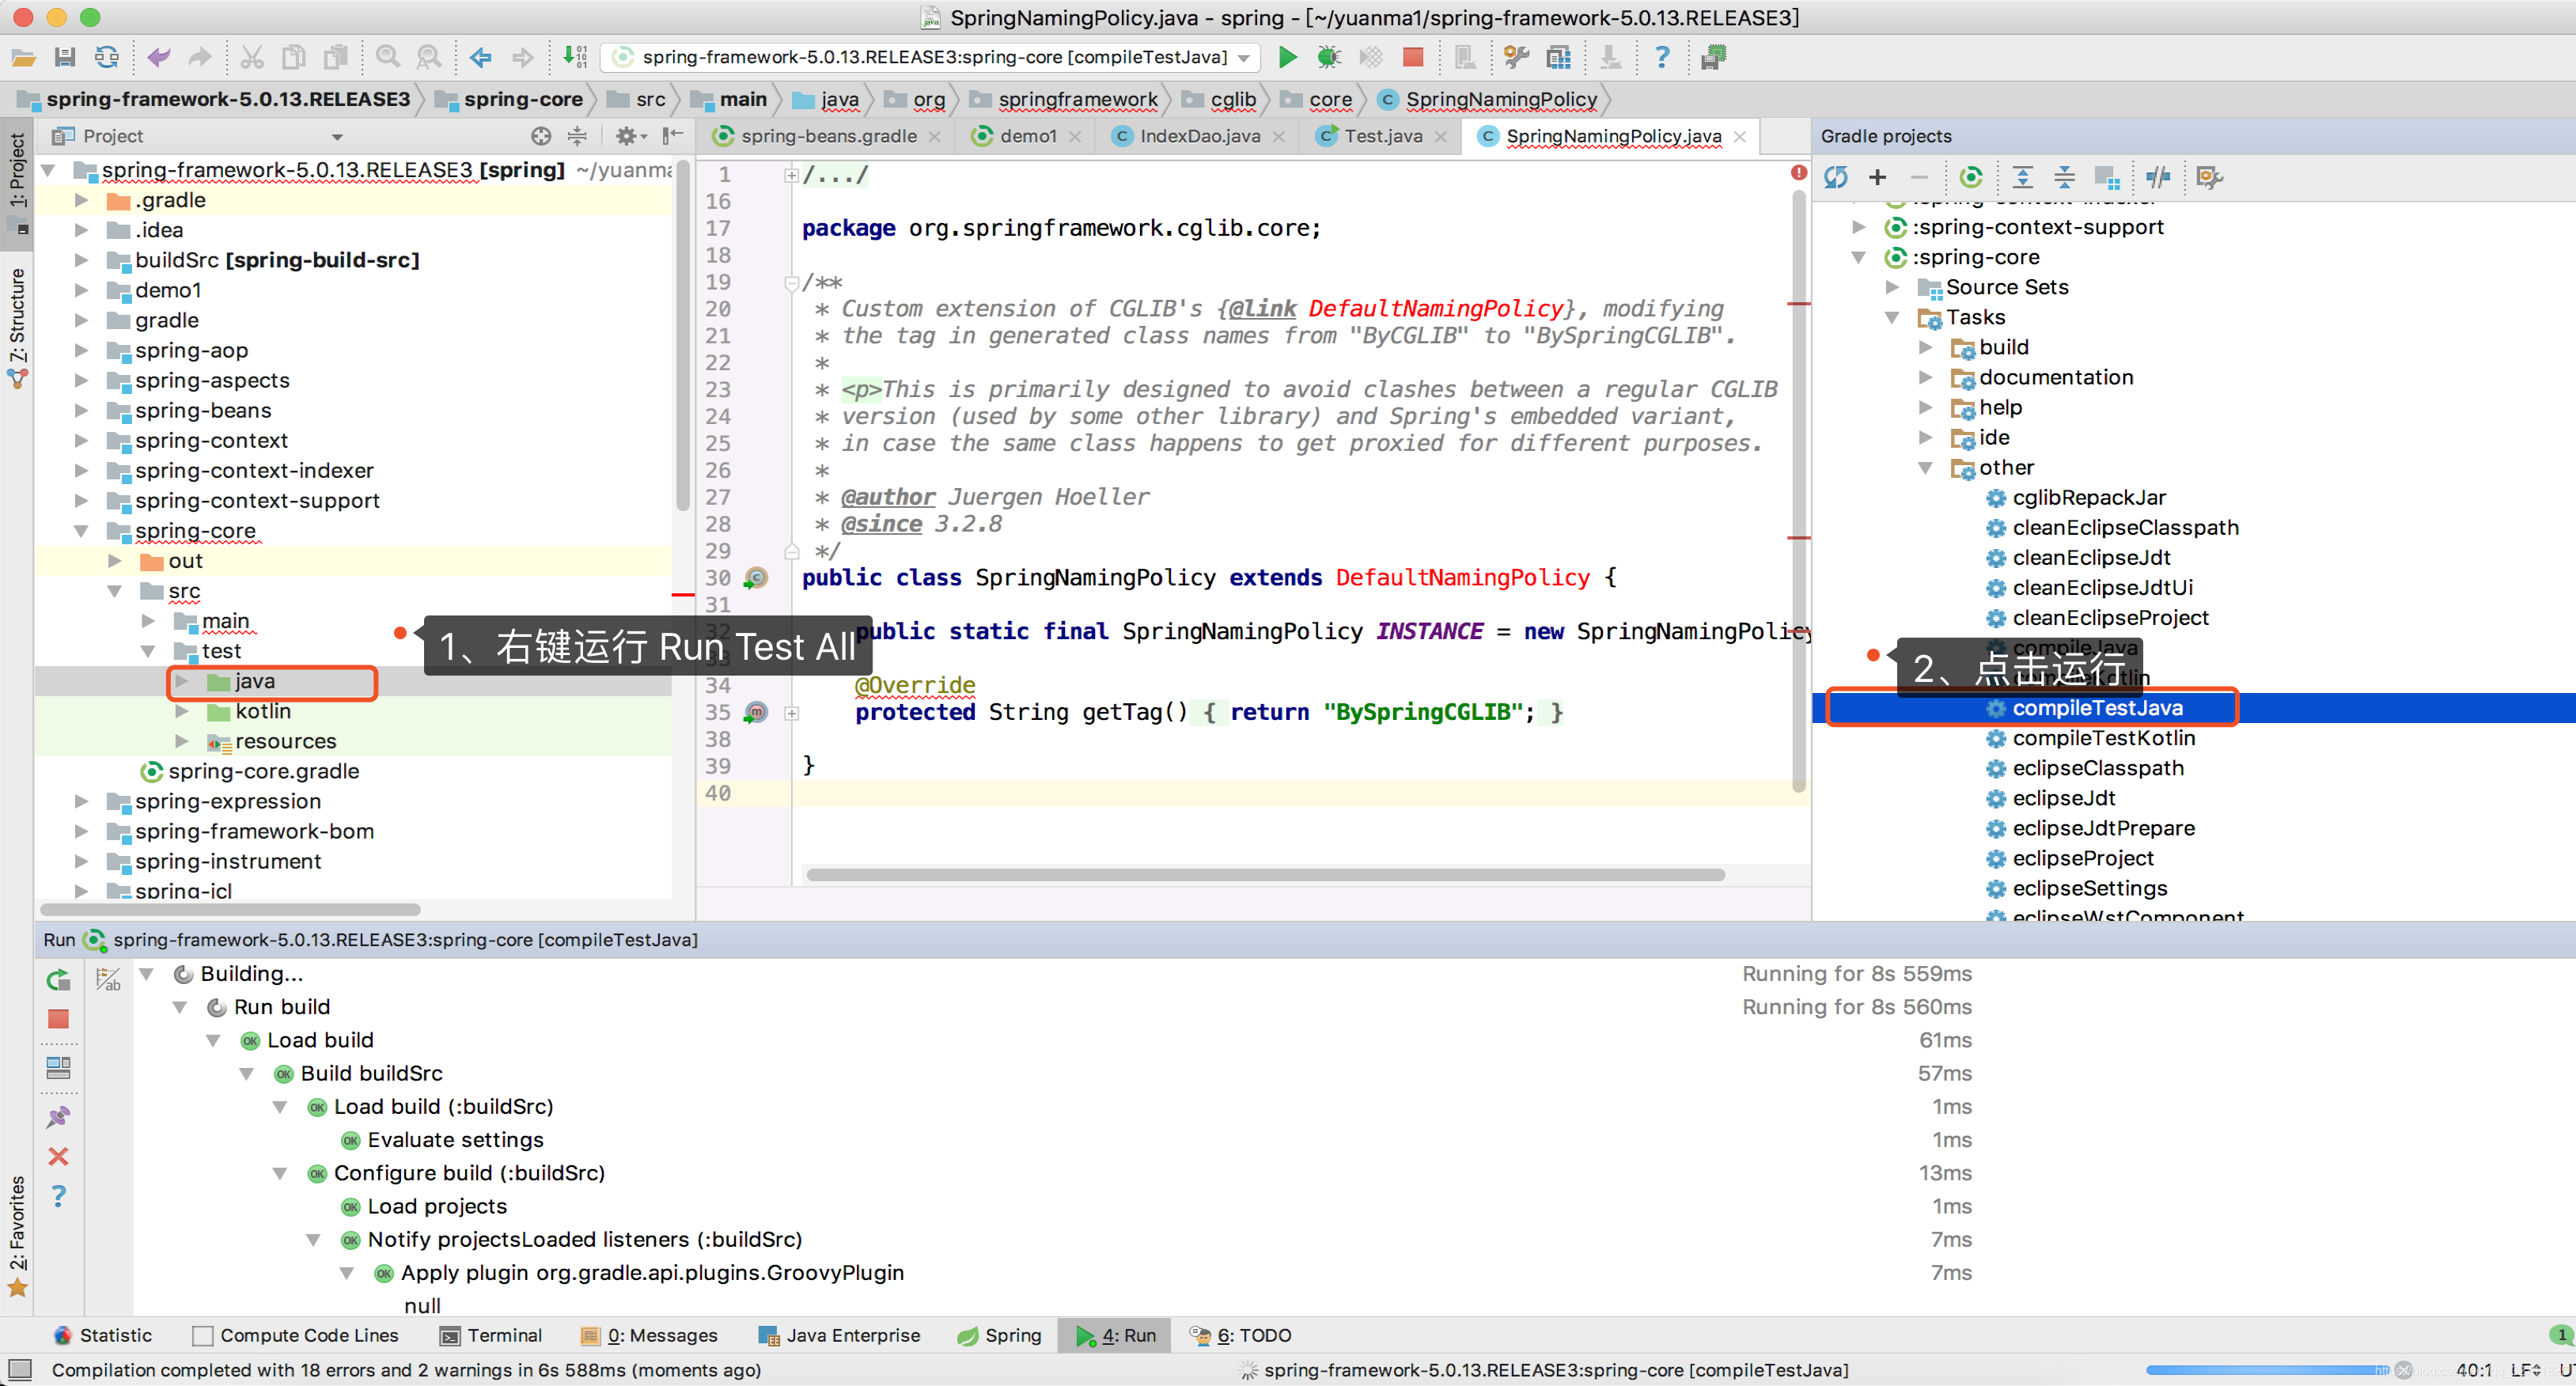This screenshot has width=2576, height=1386.
Task: Click the Gradle refresh/sync icon
Action: pos(1835,176)
